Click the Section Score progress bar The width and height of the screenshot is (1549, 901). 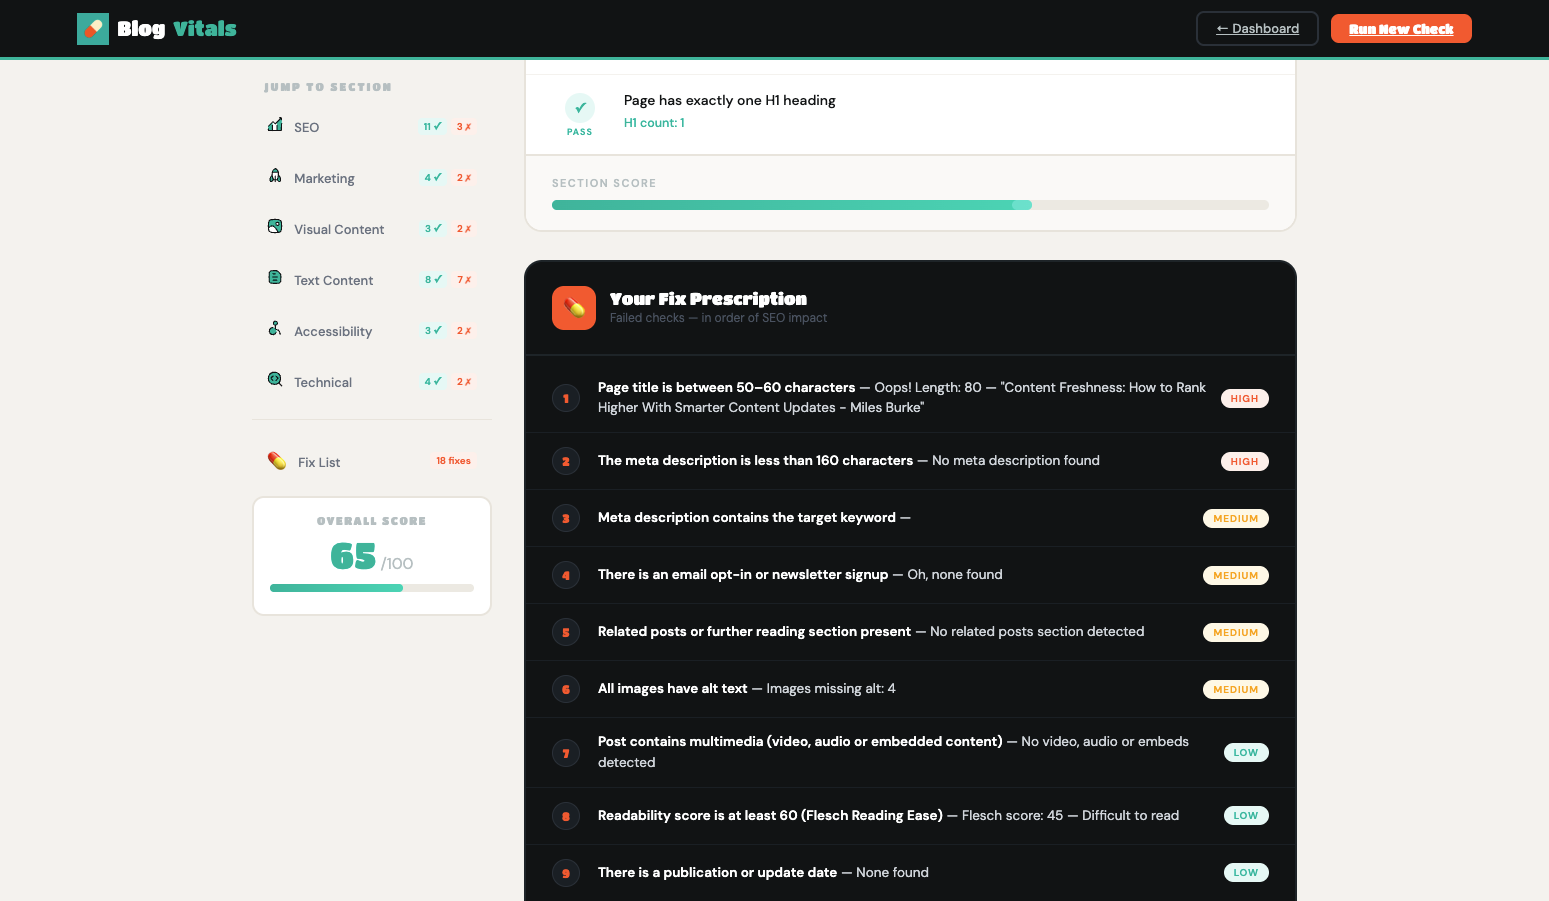click(909, 204)
